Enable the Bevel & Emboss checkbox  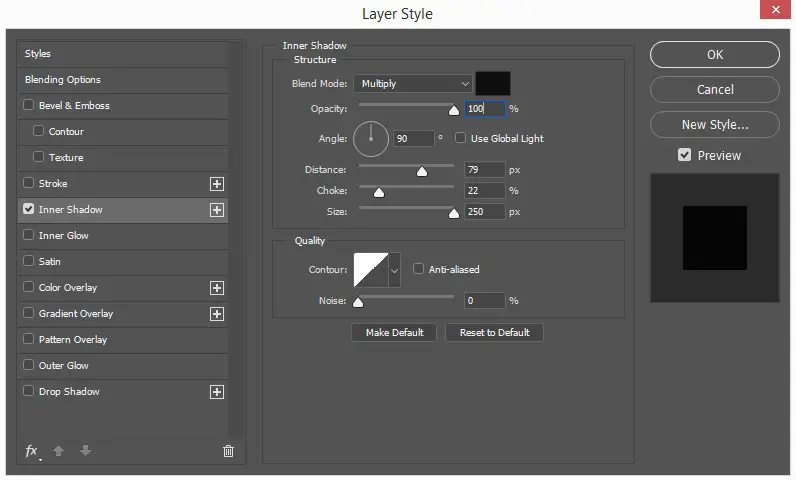tap(28, 105)
